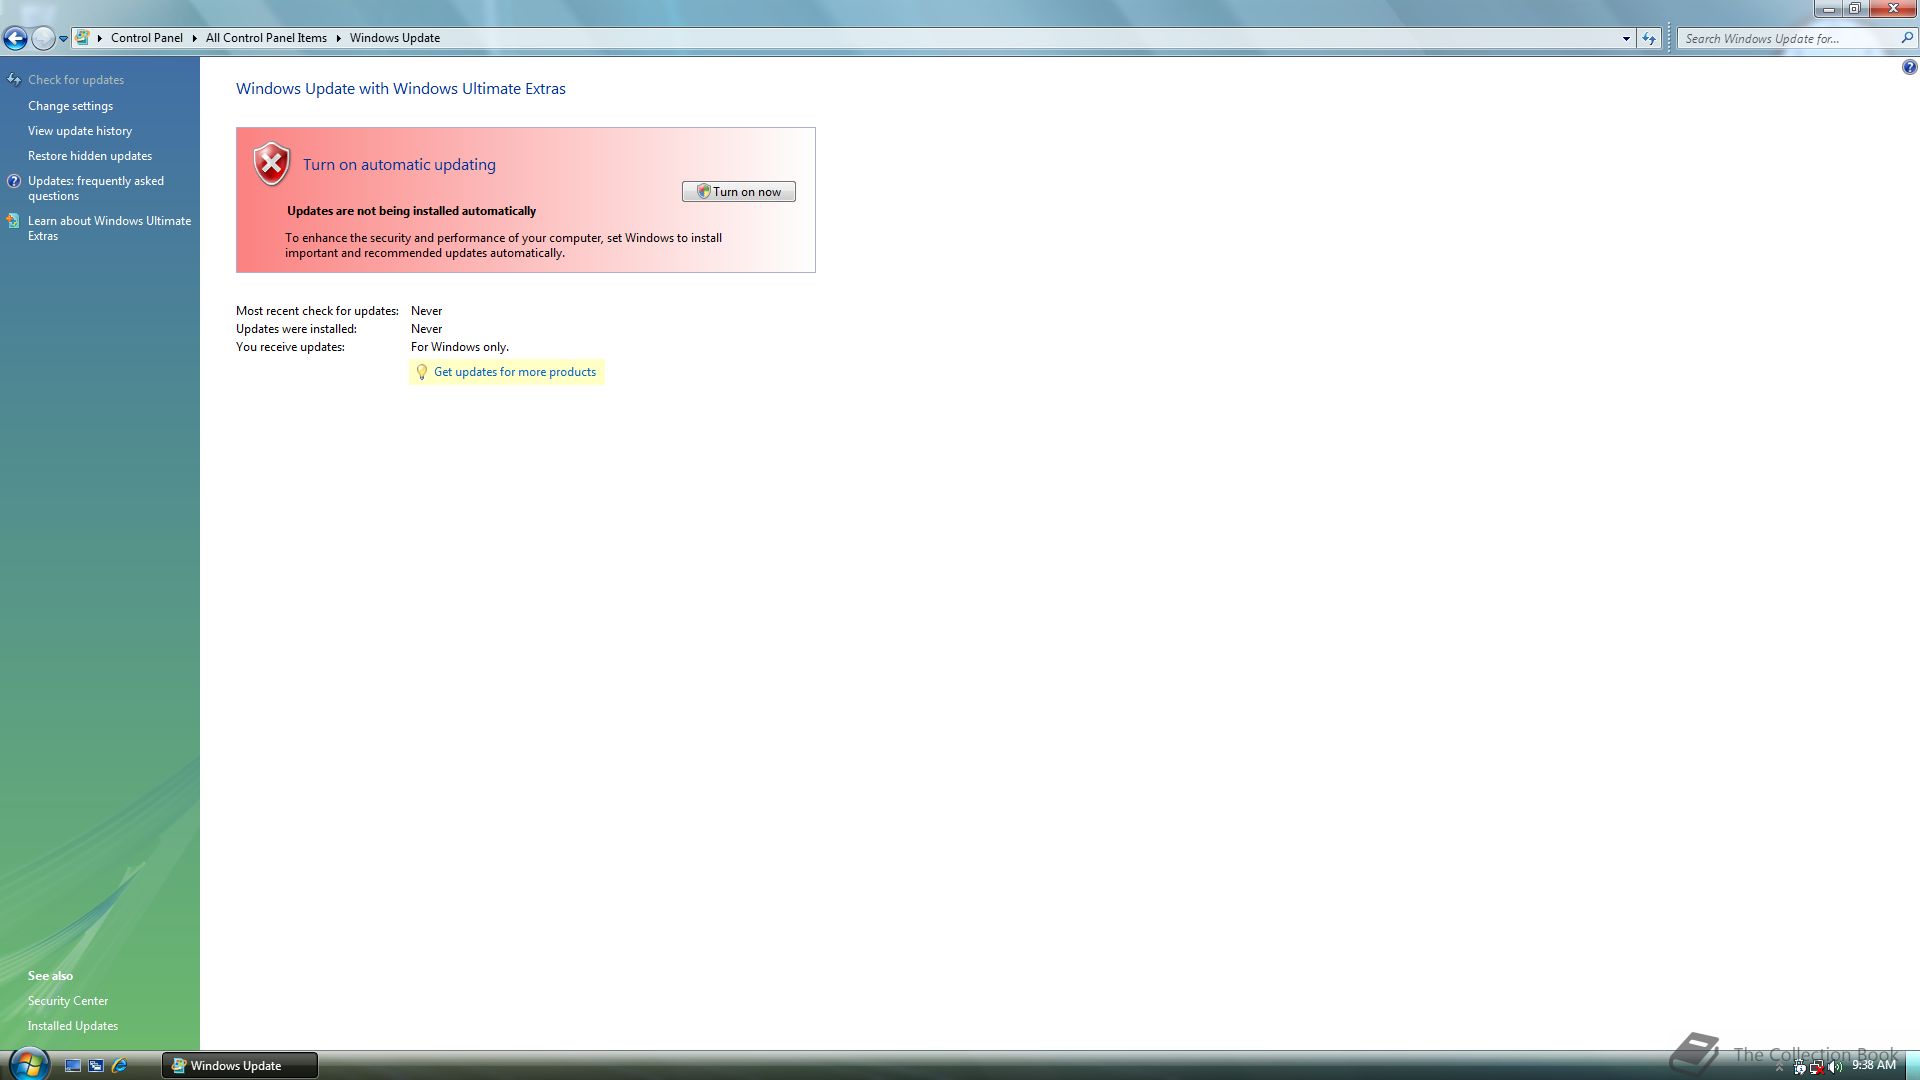Screen dimensions: 1920x1080
Task: Click Get updates for more products
Action: (x=515, y=372)
